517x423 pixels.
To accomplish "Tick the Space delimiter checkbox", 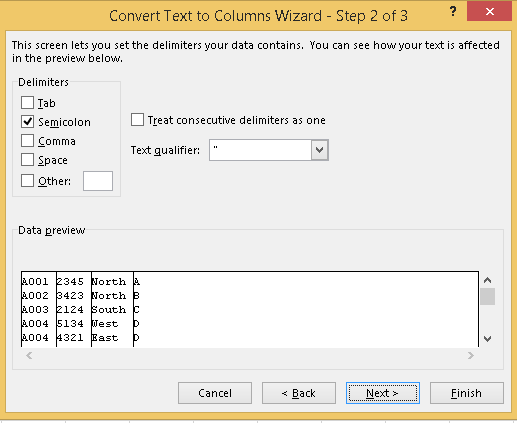I will coord(27,160).
